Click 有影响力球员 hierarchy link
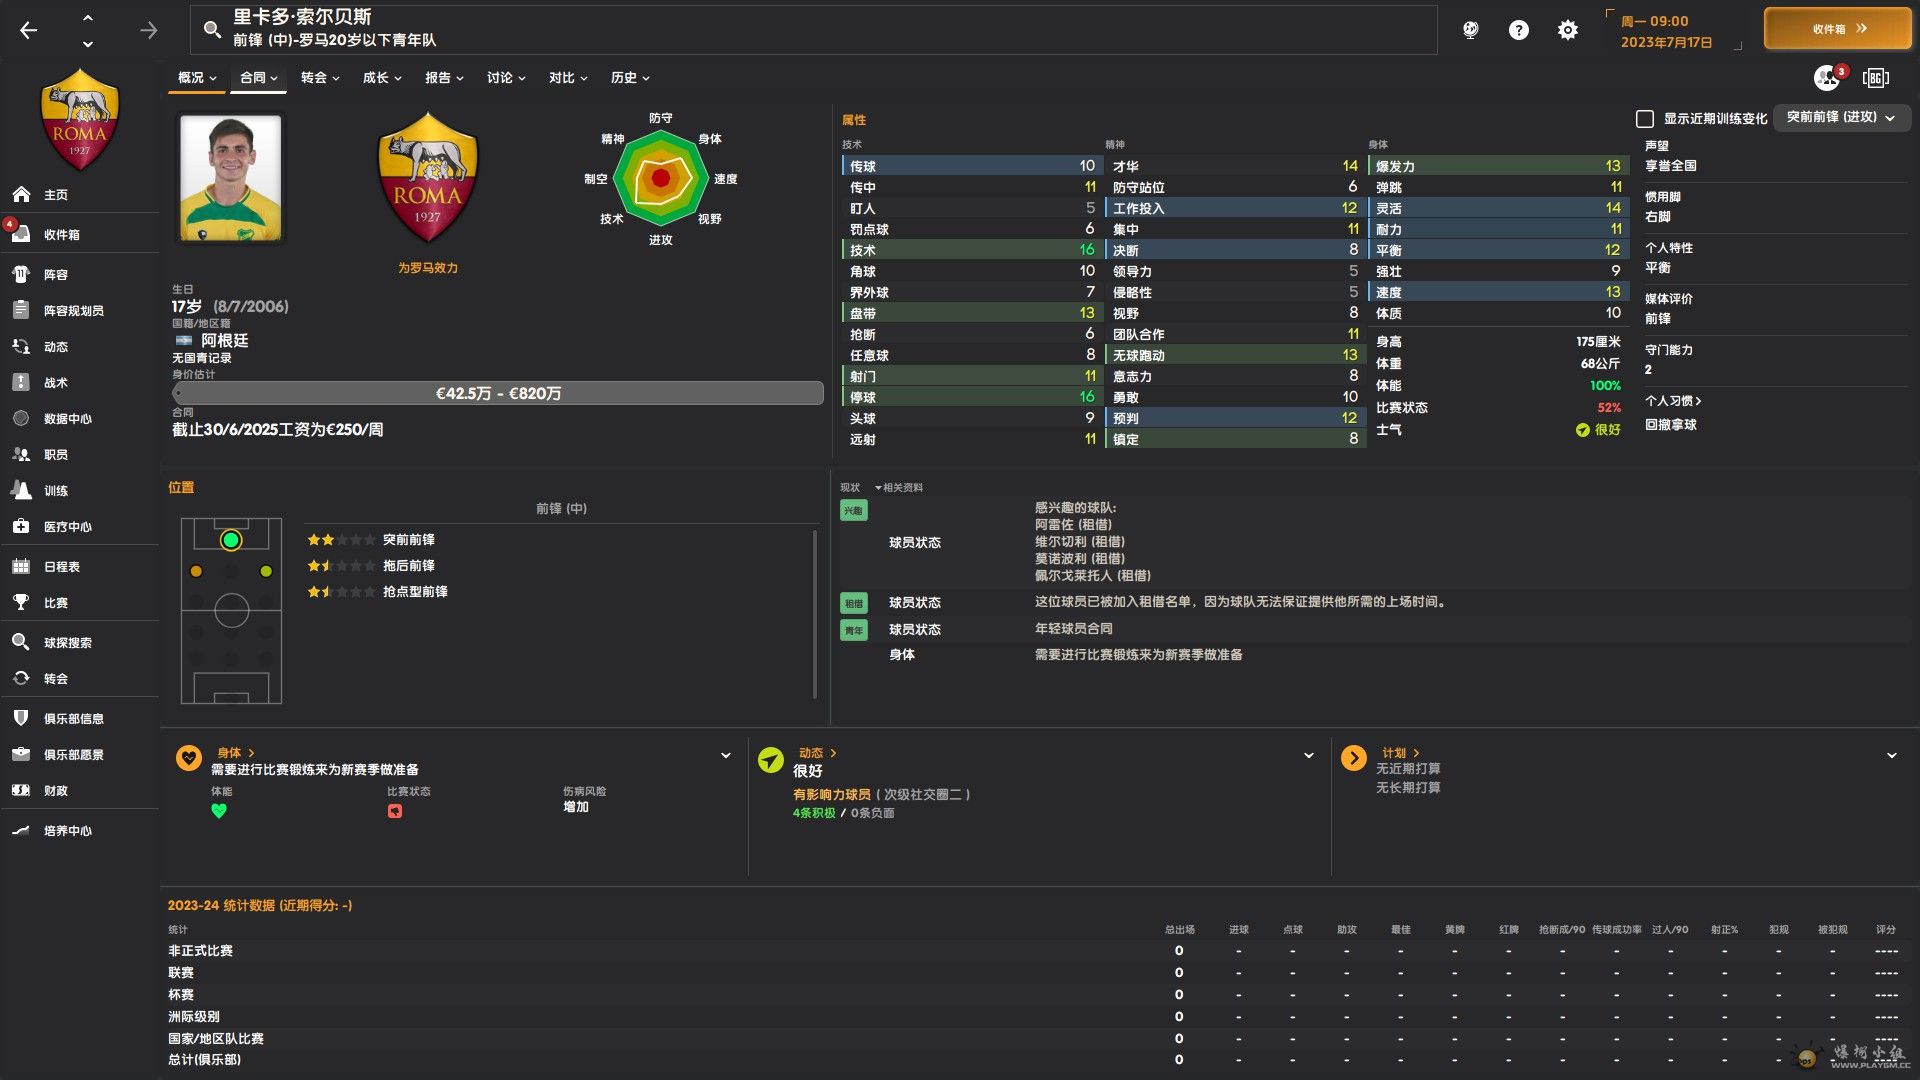 click(832, 795)
